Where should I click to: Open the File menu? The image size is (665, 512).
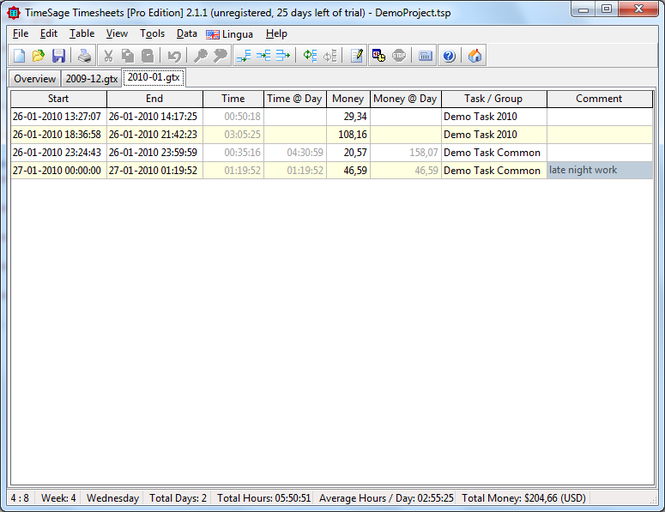click(20, 34)
